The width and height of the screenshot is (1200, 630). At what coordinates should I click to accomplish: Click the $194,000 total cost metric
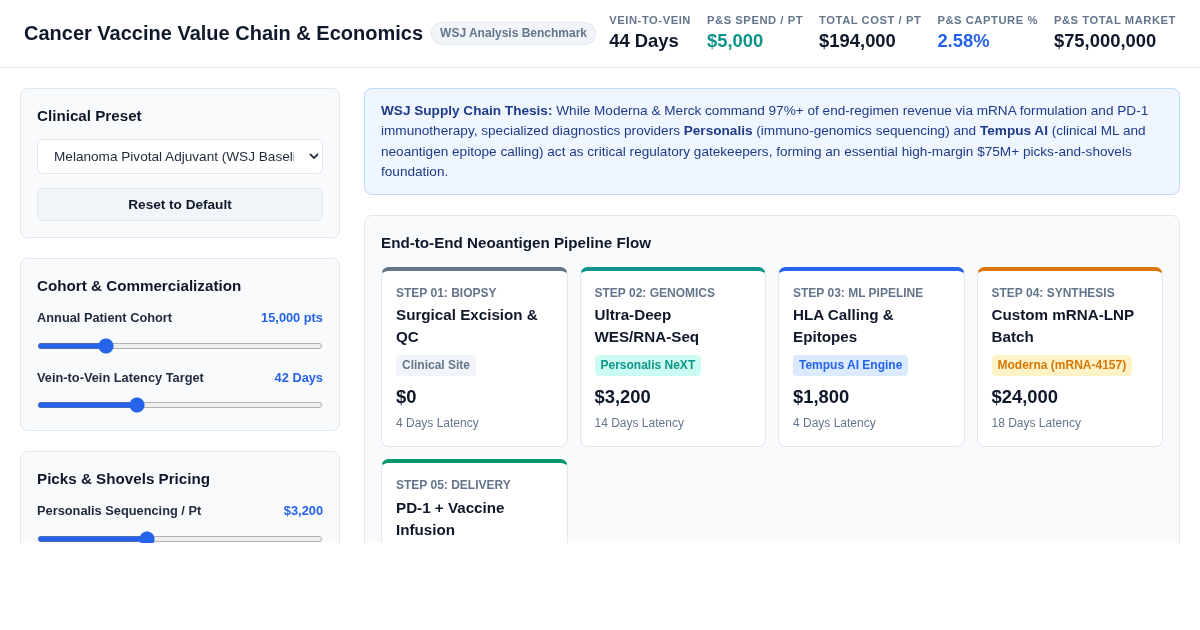click(x=857, y=41)
